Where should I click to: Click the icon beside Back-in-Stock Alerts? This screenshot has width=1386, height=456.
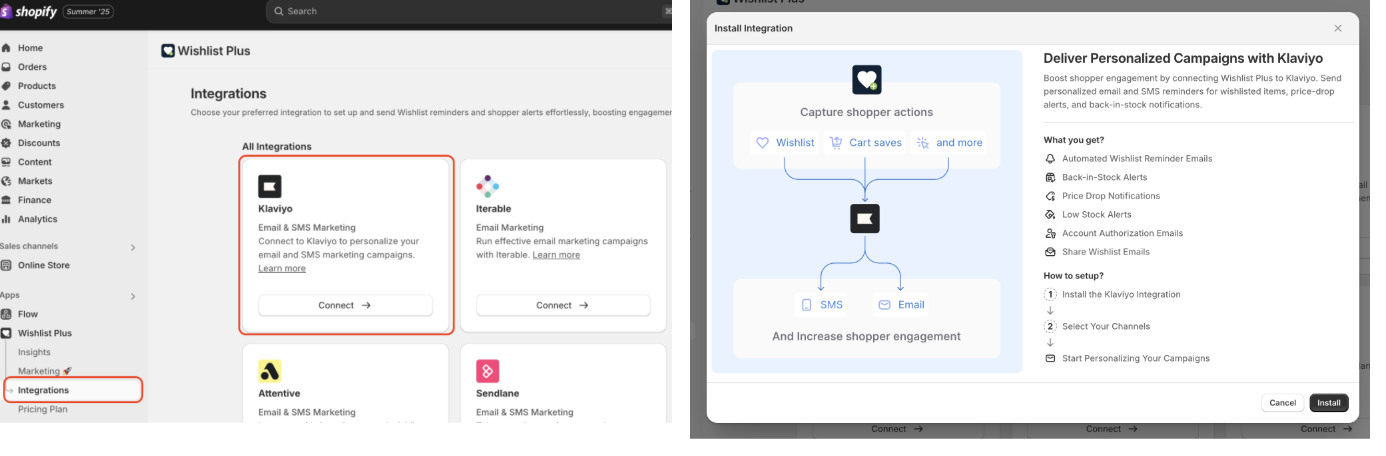pos(1050,177)
